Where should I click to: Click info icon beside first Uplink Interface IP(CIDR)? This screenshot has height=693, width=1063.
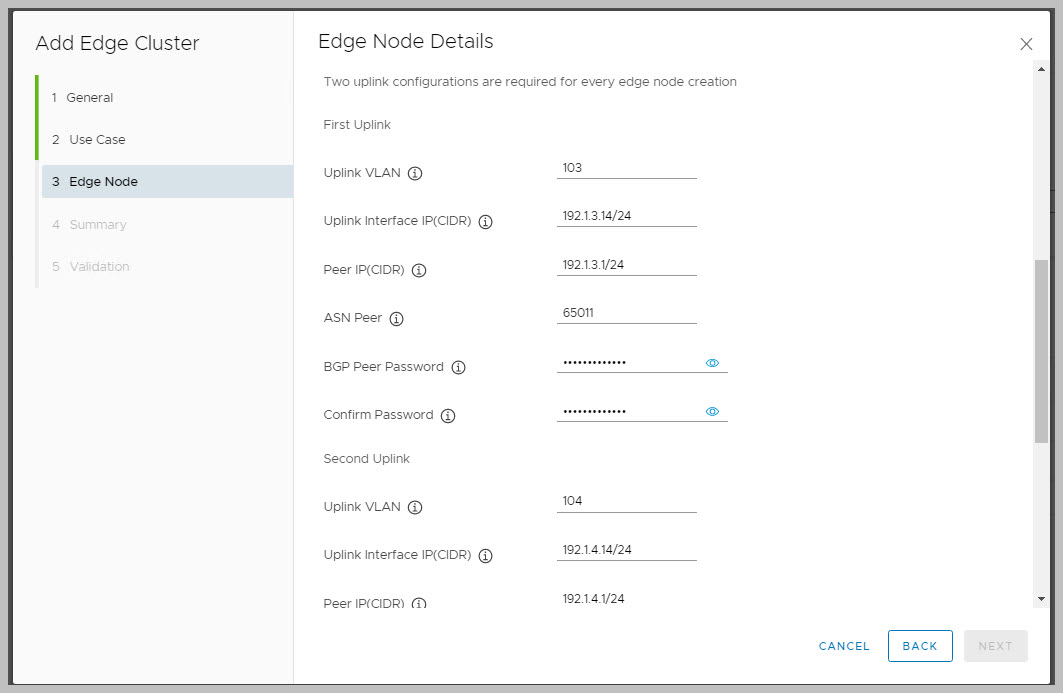coord(485,222)
